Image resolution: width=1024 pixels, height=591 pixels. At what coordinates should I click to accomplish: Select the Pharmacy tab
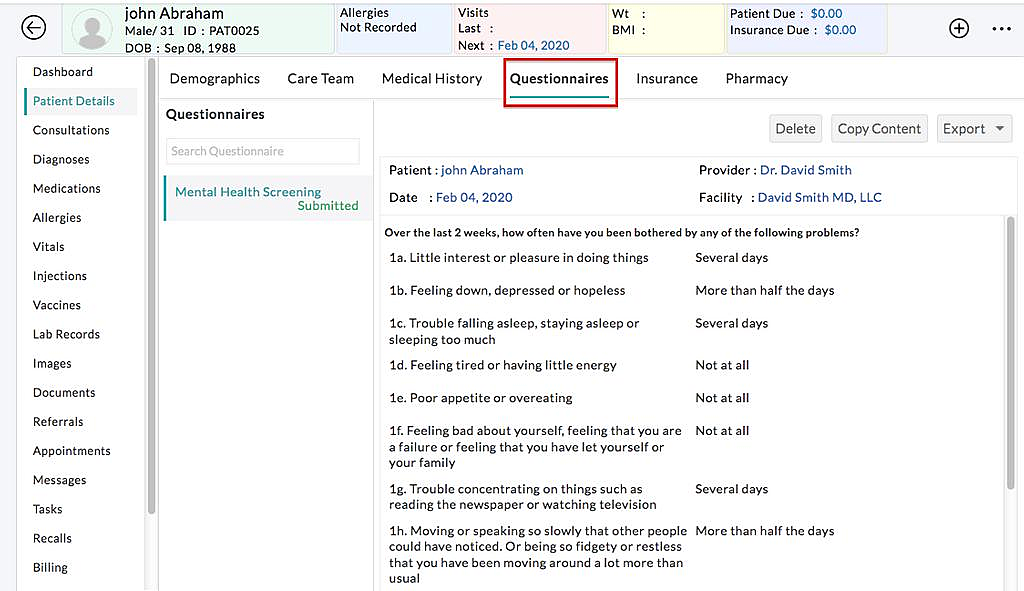(x=756, y=78)
